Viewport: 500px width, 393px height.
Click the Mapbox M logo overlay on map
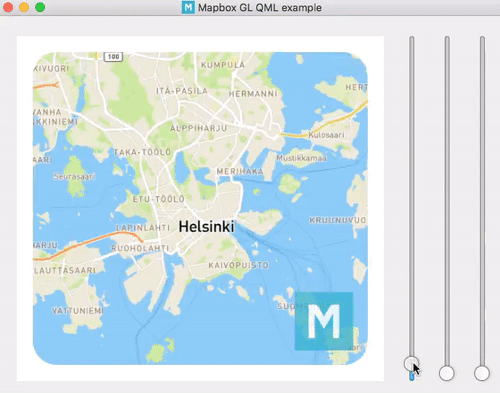pos(324,321)
